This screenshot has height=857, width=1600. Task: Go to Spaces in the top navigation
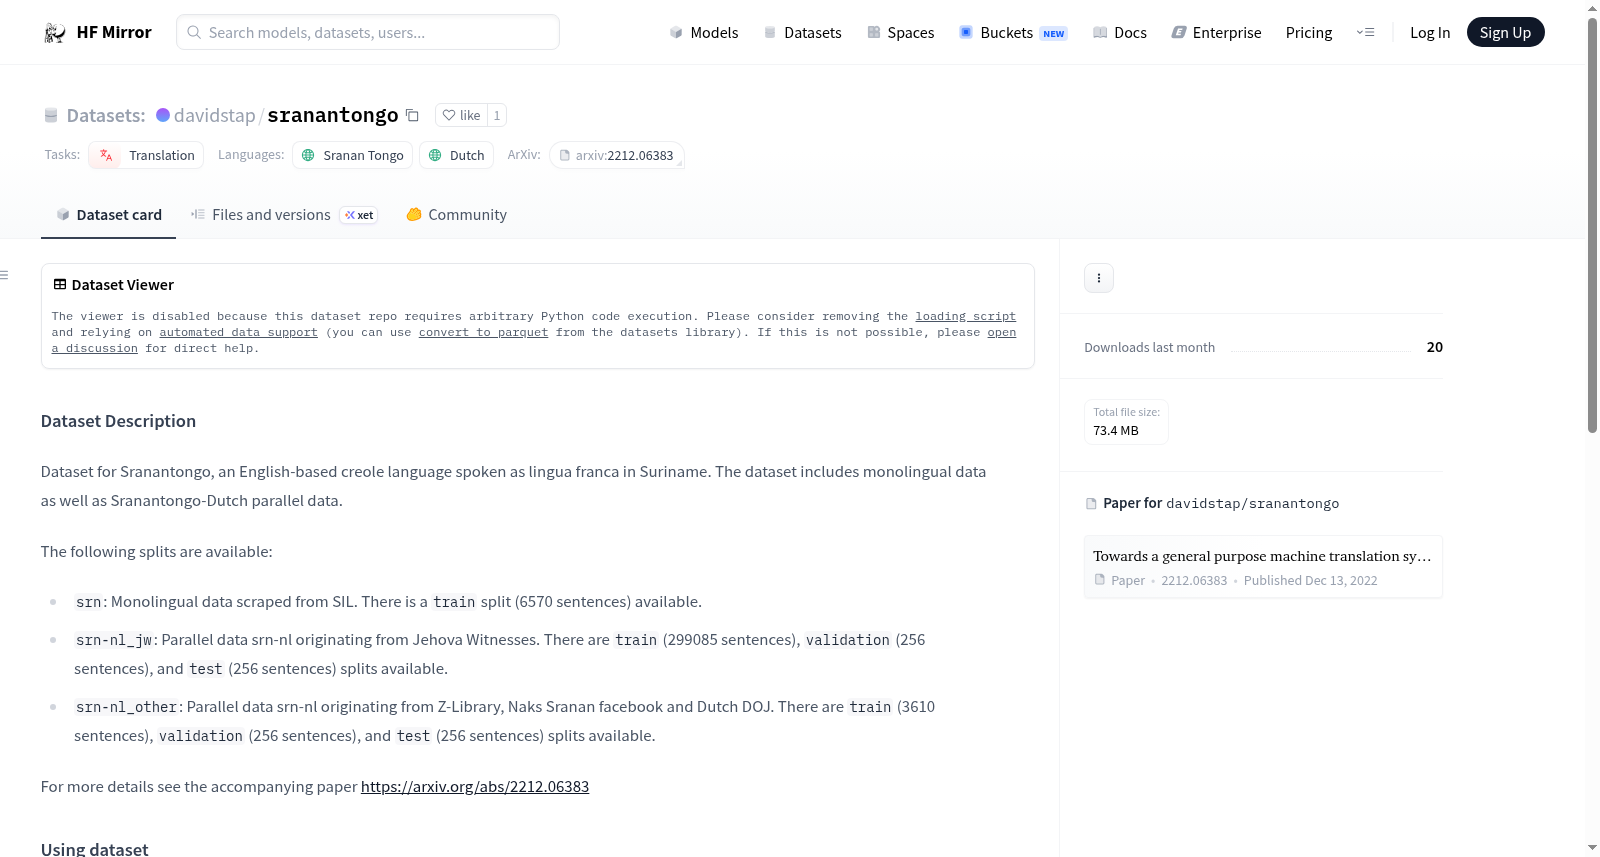pyautogui.click(x=900, y=32)
